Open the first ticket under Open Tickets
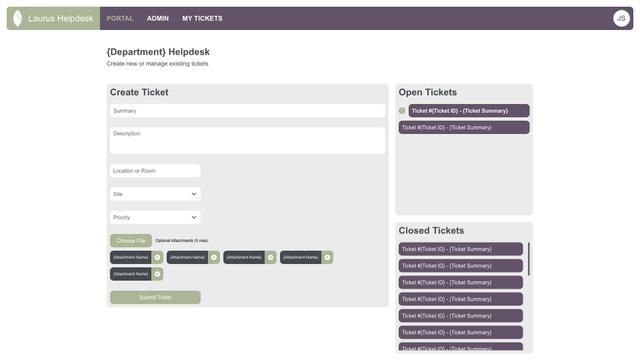This screenshot has width=640, height=360. pyautogui.click(x=469, y=111)
